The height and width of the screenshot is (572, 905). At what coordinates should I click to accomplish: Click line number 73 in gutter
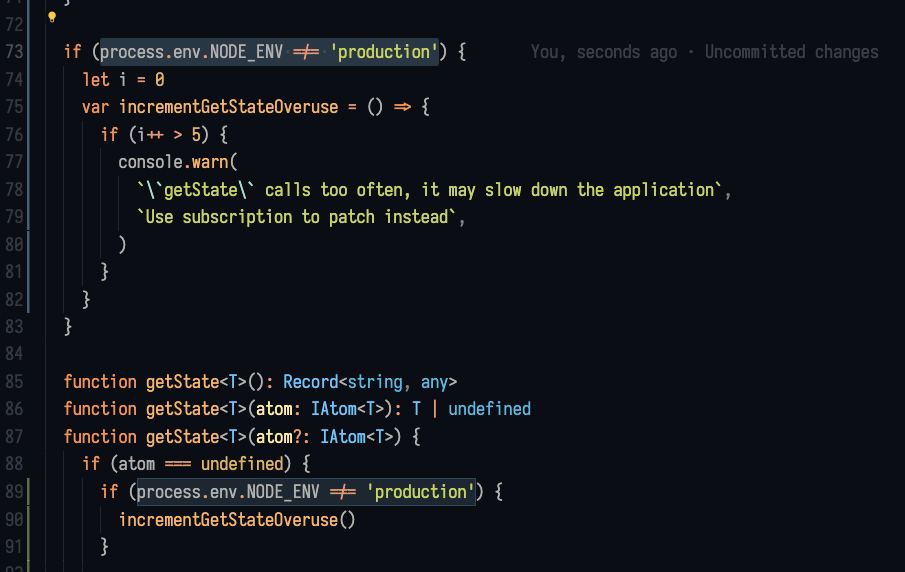pos(14,52)
